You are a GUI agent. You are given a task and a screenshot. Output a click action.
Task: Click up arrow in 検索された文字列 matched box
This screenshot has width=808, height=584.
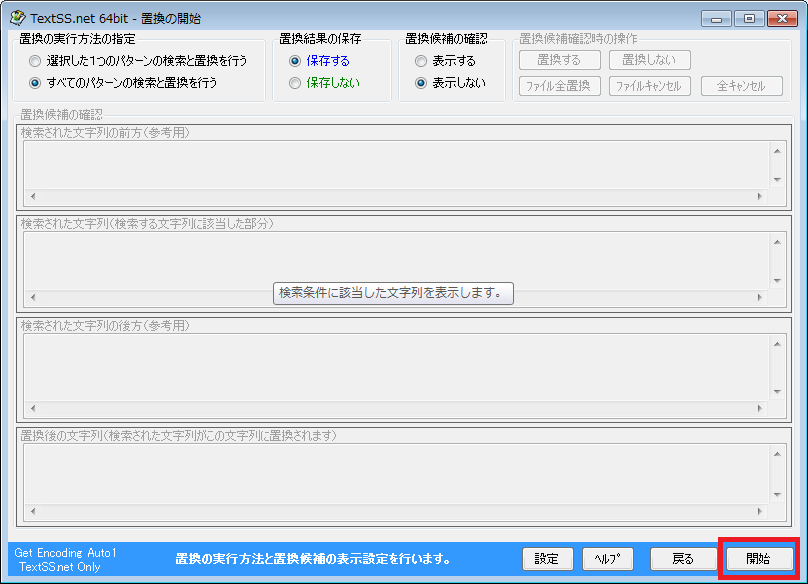pos(777,242)
